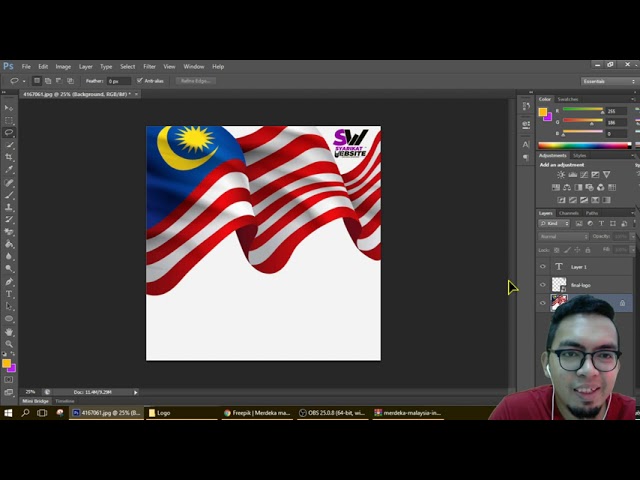The image size is (640, 480).
Task: Select the Crop tool
Action: click(x=9, y=157)
